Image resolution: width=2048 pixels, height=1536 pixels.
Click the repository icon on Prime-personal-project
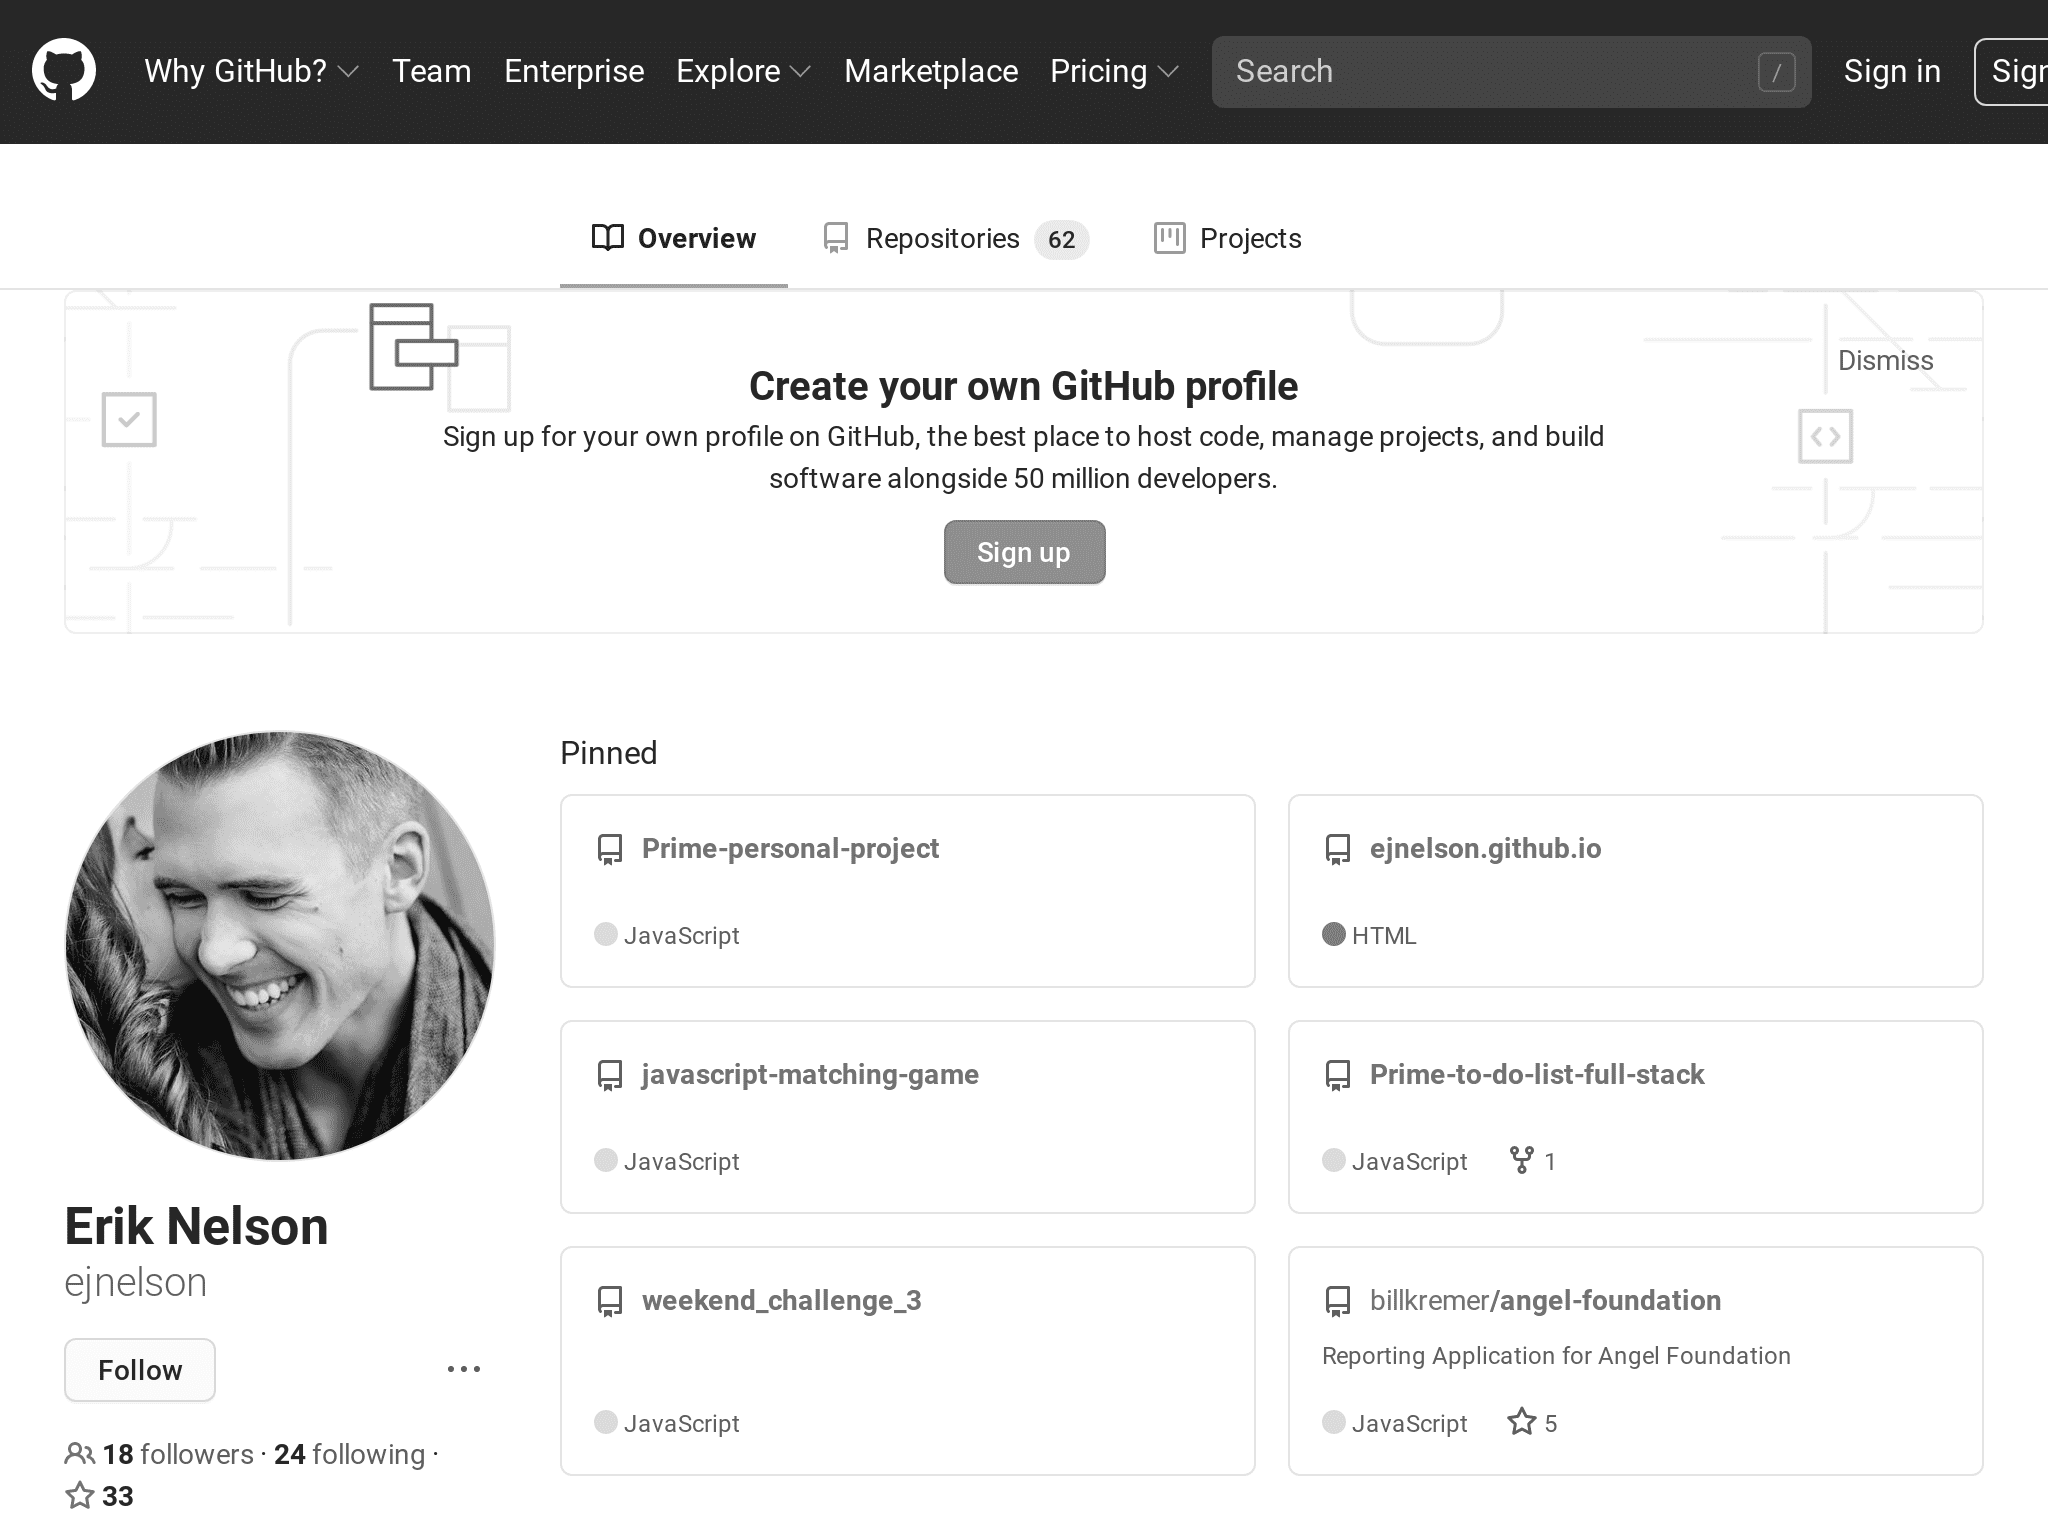tap(611, 847)
